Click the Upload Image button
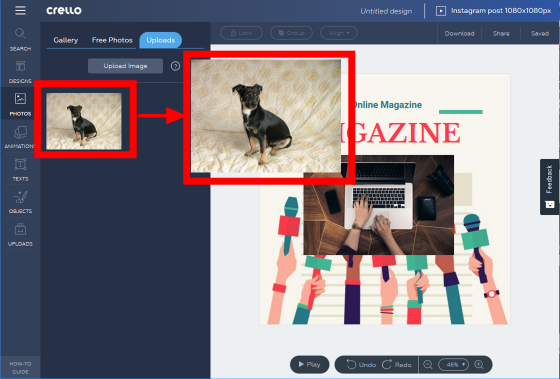The height and width of the screenshot is (379, 560). [x=125, y=66]
